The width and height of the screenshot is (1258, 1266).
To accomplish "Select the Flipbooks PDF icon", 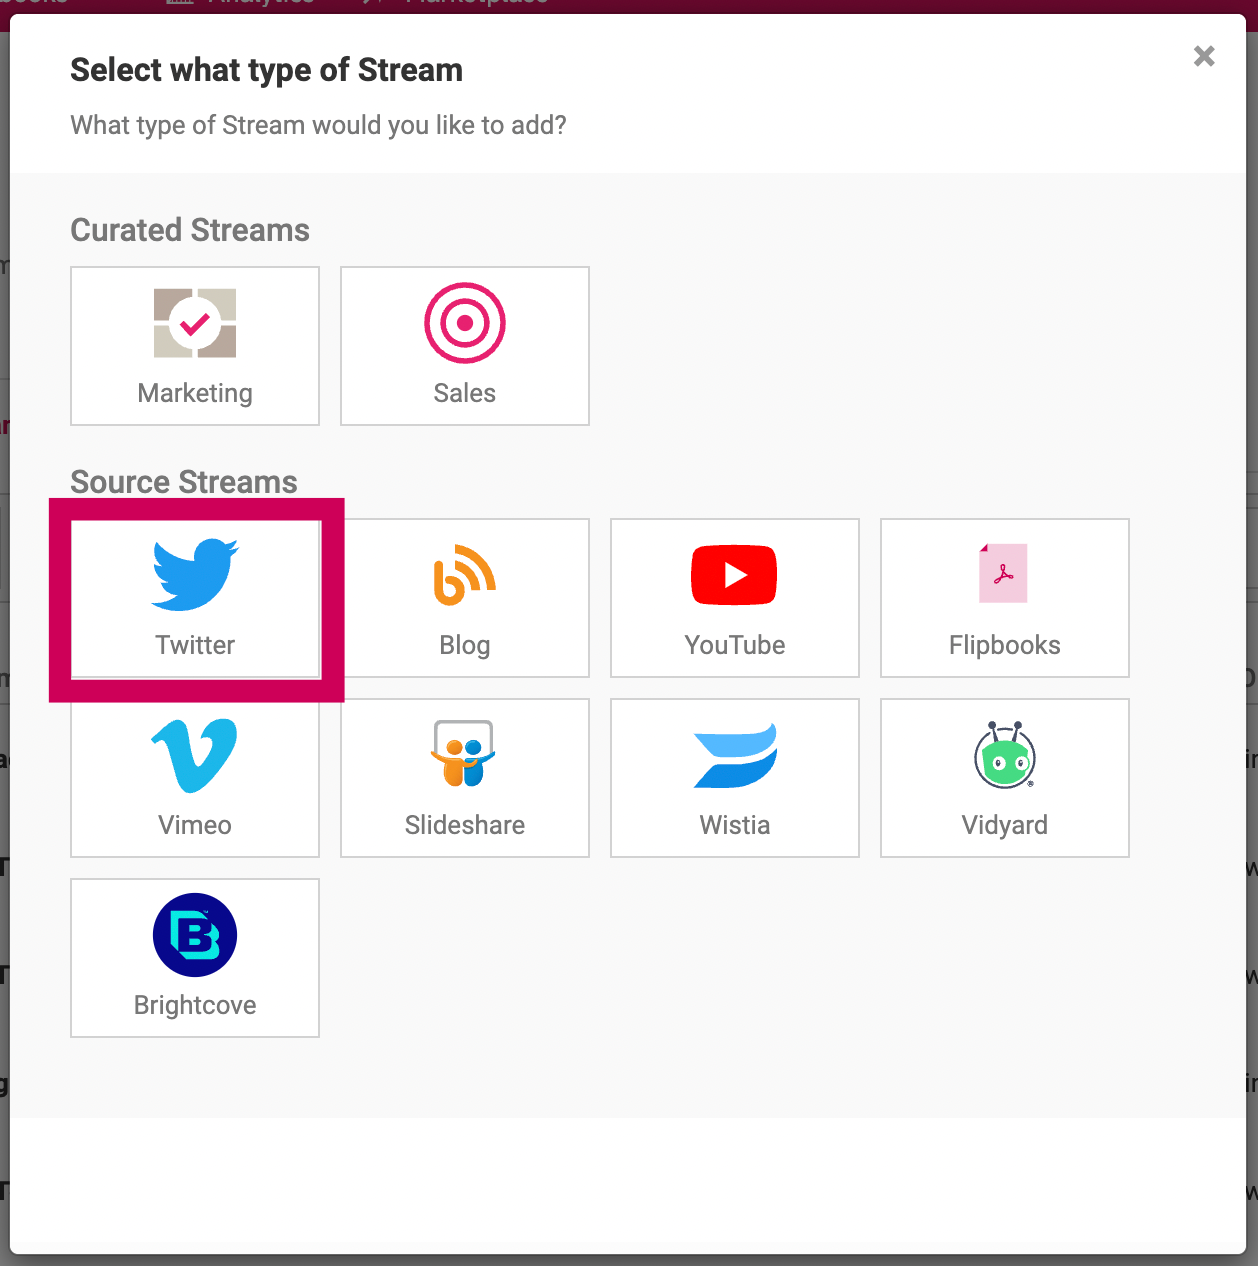I will tap(1004, 573).
